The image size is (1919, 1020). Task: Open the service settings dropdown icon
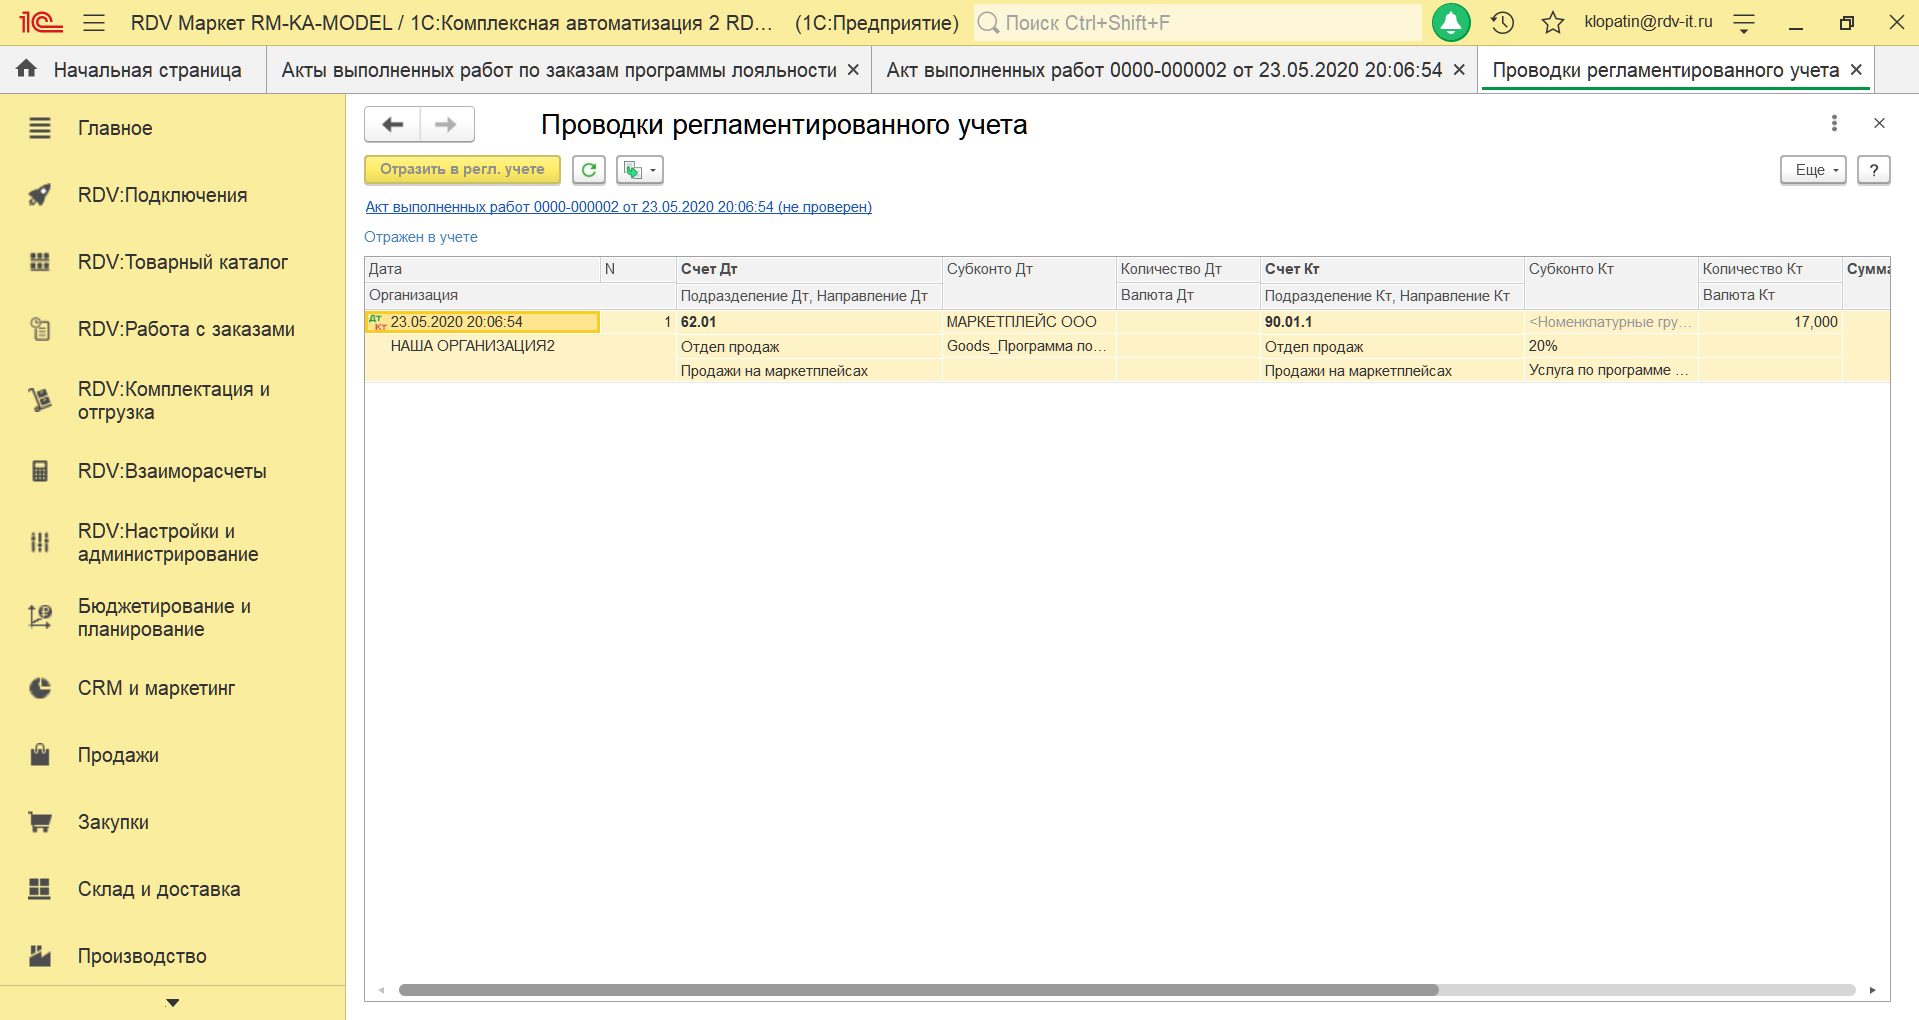coord(1743,23)
